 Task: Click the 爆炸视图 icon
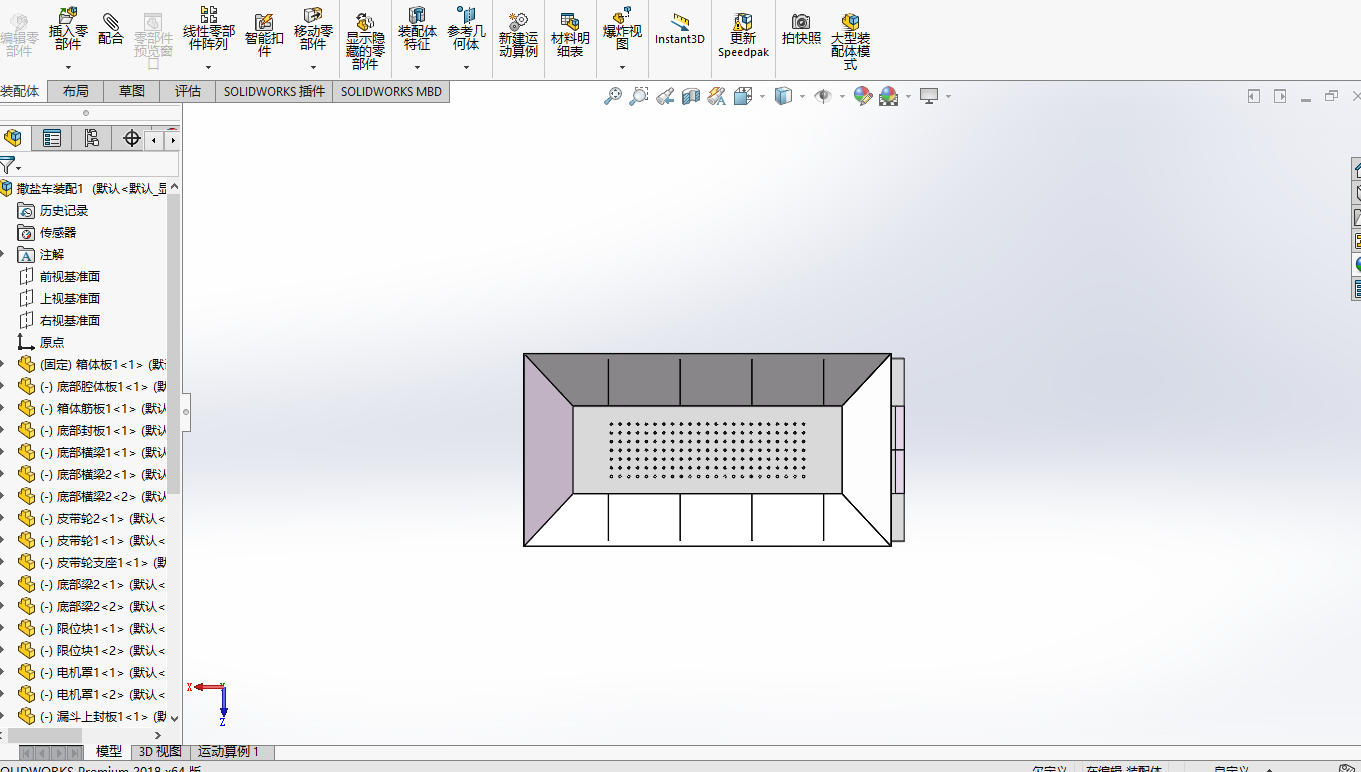pyautogui.click(x=622, y=28)
